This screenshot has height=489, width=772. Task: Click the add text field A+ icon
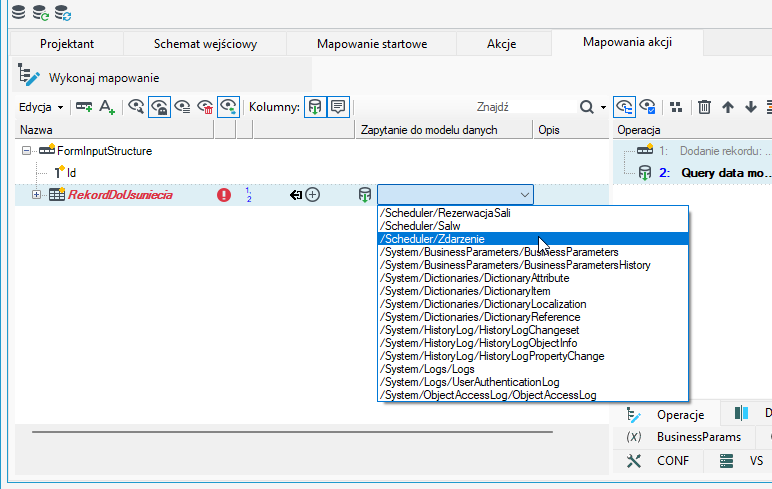(x=106, y=106)
